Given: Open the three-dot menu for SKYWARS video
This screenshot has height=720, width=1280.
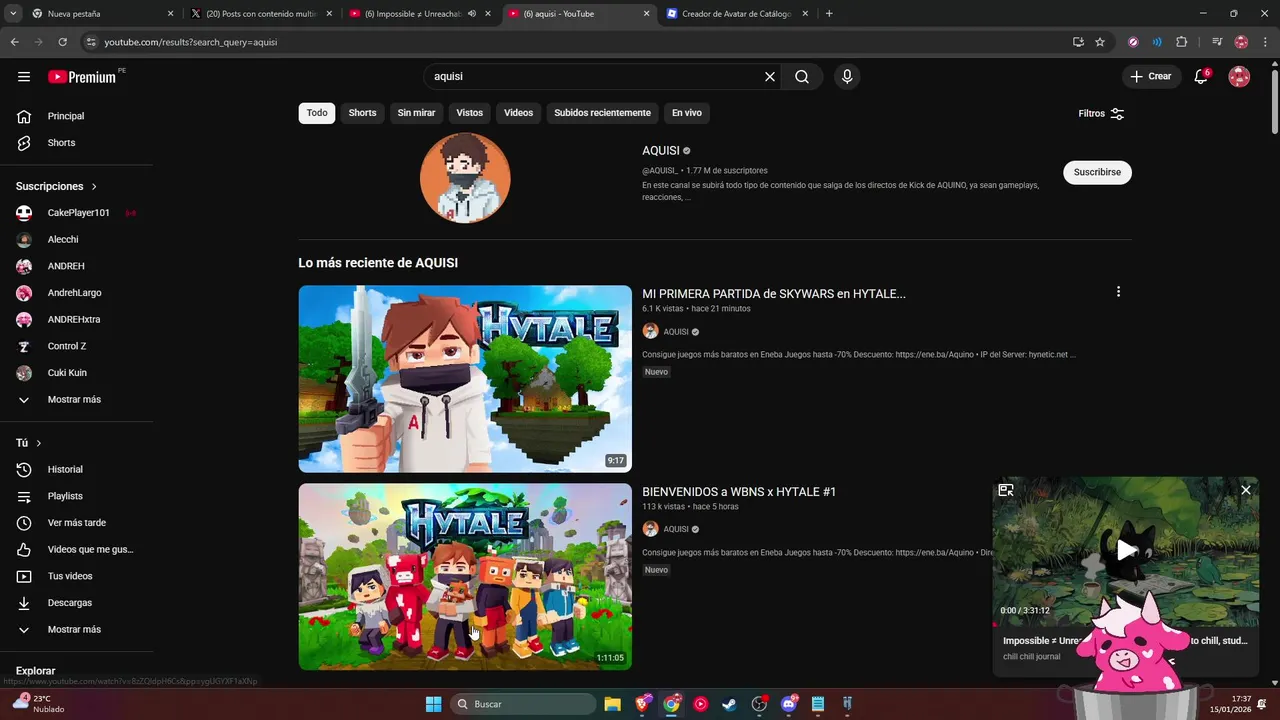Looking at the screenshot, I should pos(1118,292).
